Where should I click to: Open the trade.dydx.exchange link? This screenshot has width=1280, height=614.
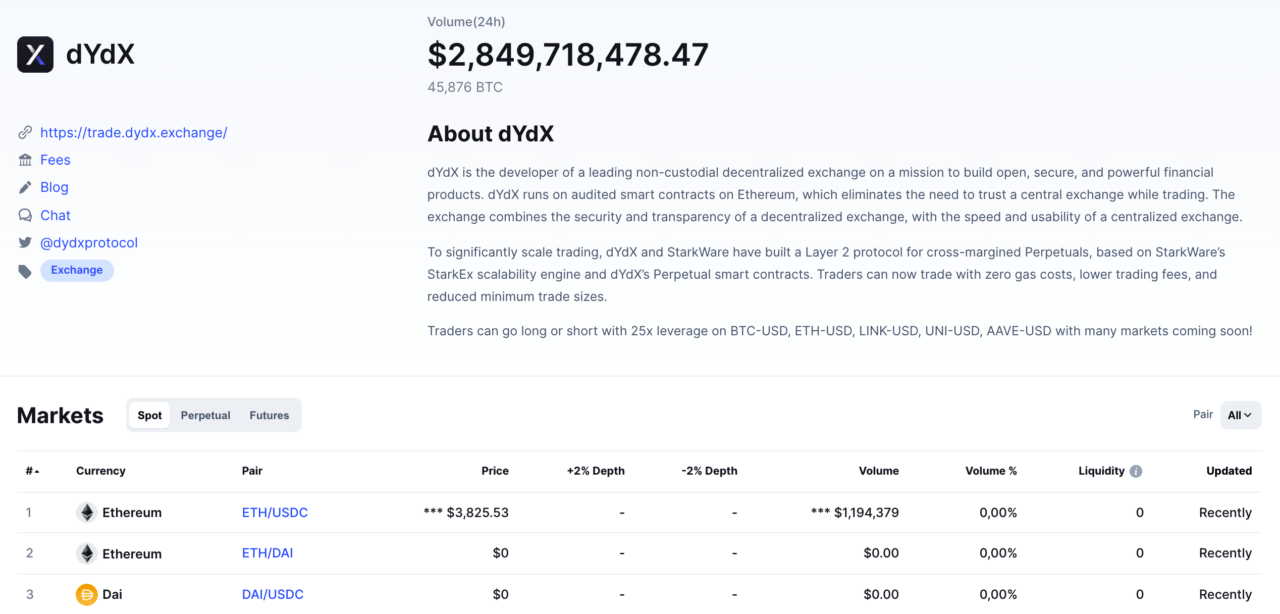pyautogui.click(x=133, y=131)
